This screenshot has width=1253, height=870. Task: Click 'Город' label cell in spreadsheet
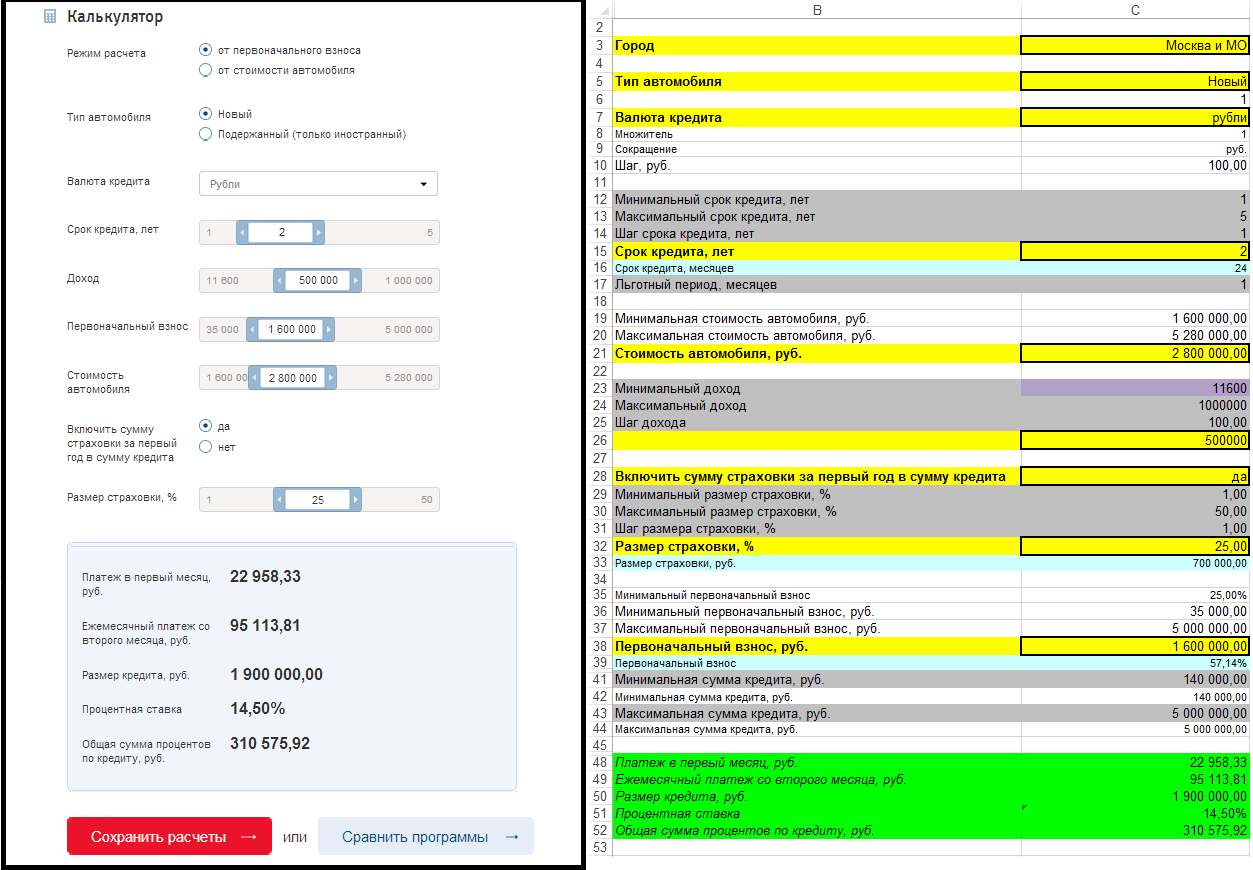[817, 45]
